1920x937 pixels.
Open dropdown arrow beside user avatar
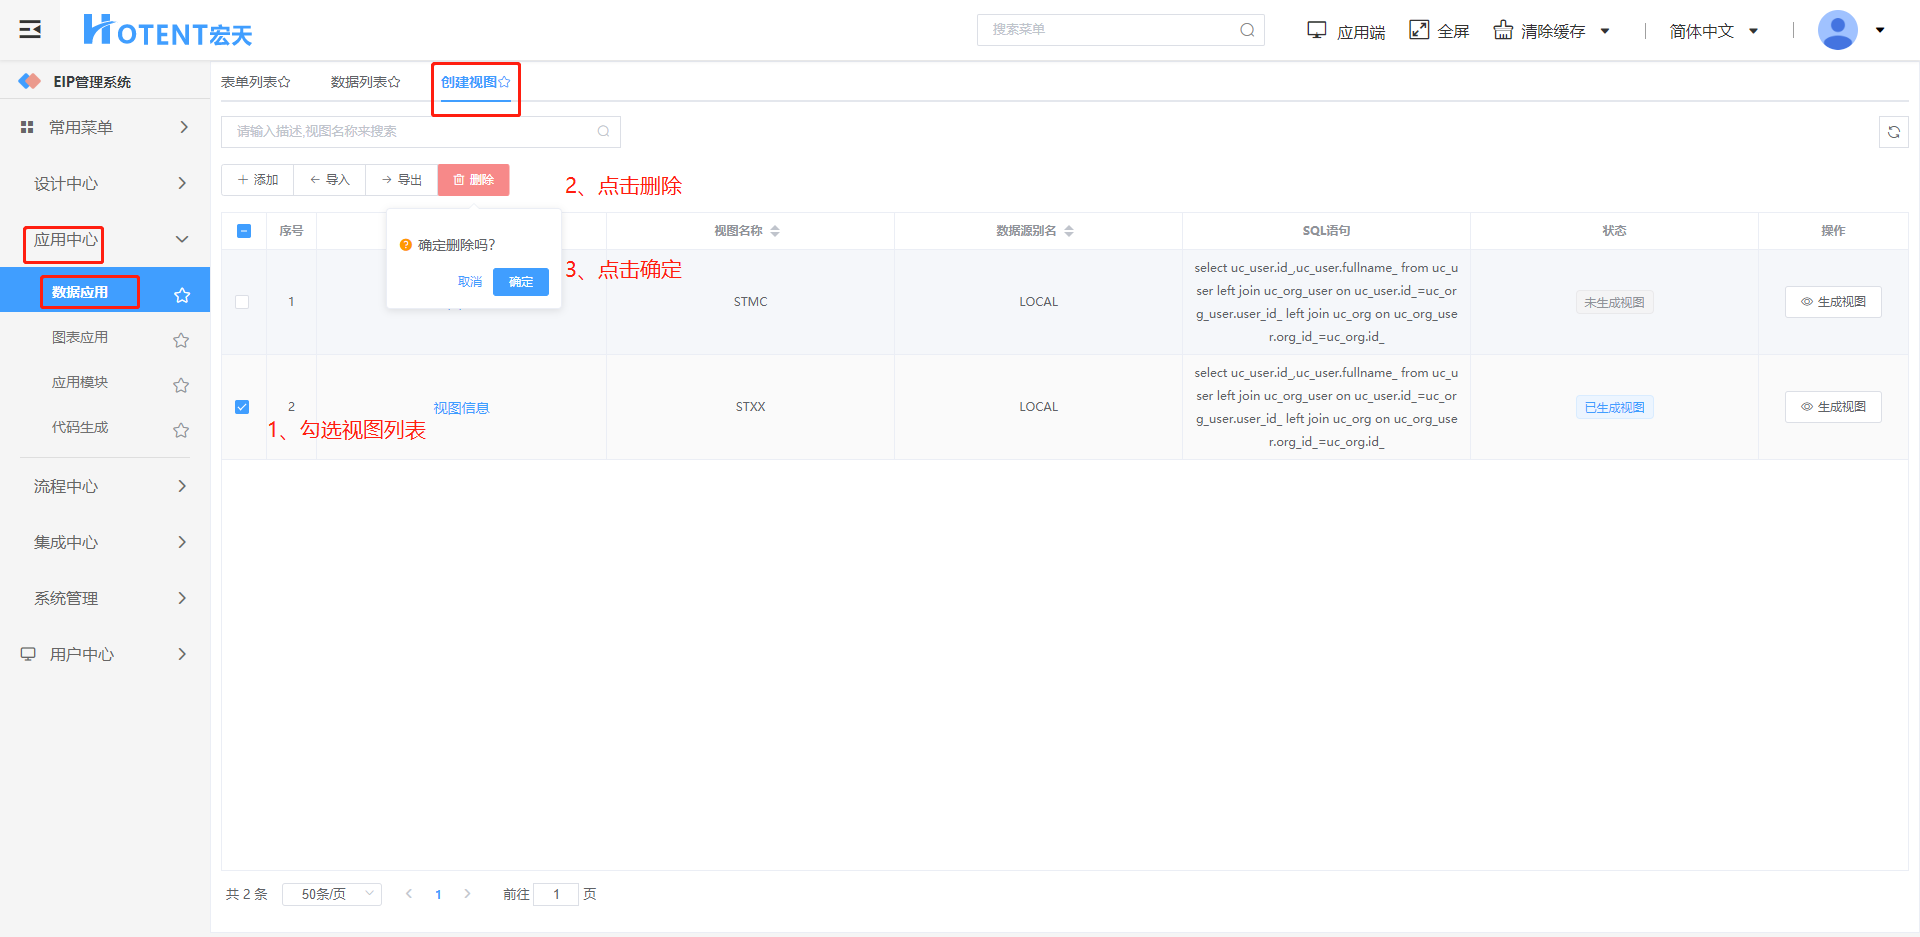coord(1880,30)
